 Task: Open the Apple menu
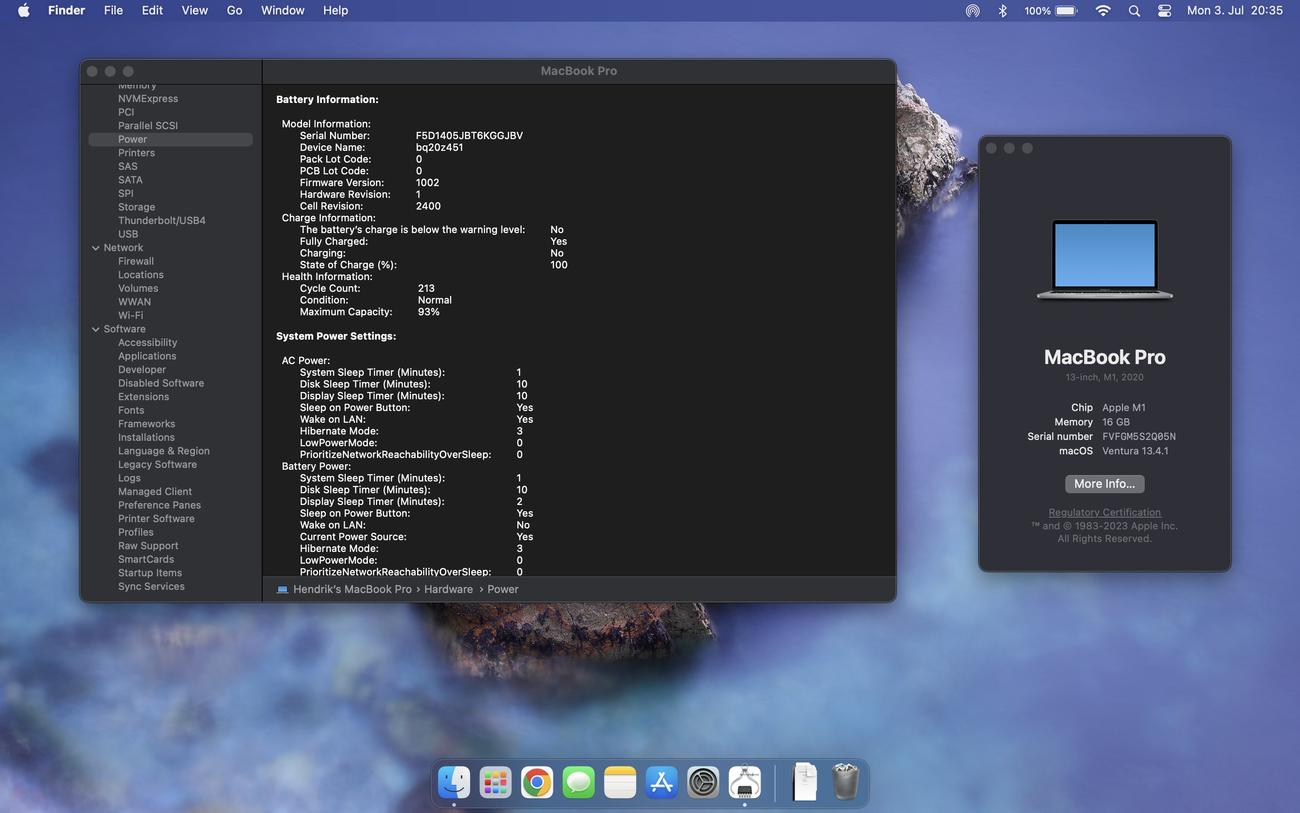click(24, 10)
